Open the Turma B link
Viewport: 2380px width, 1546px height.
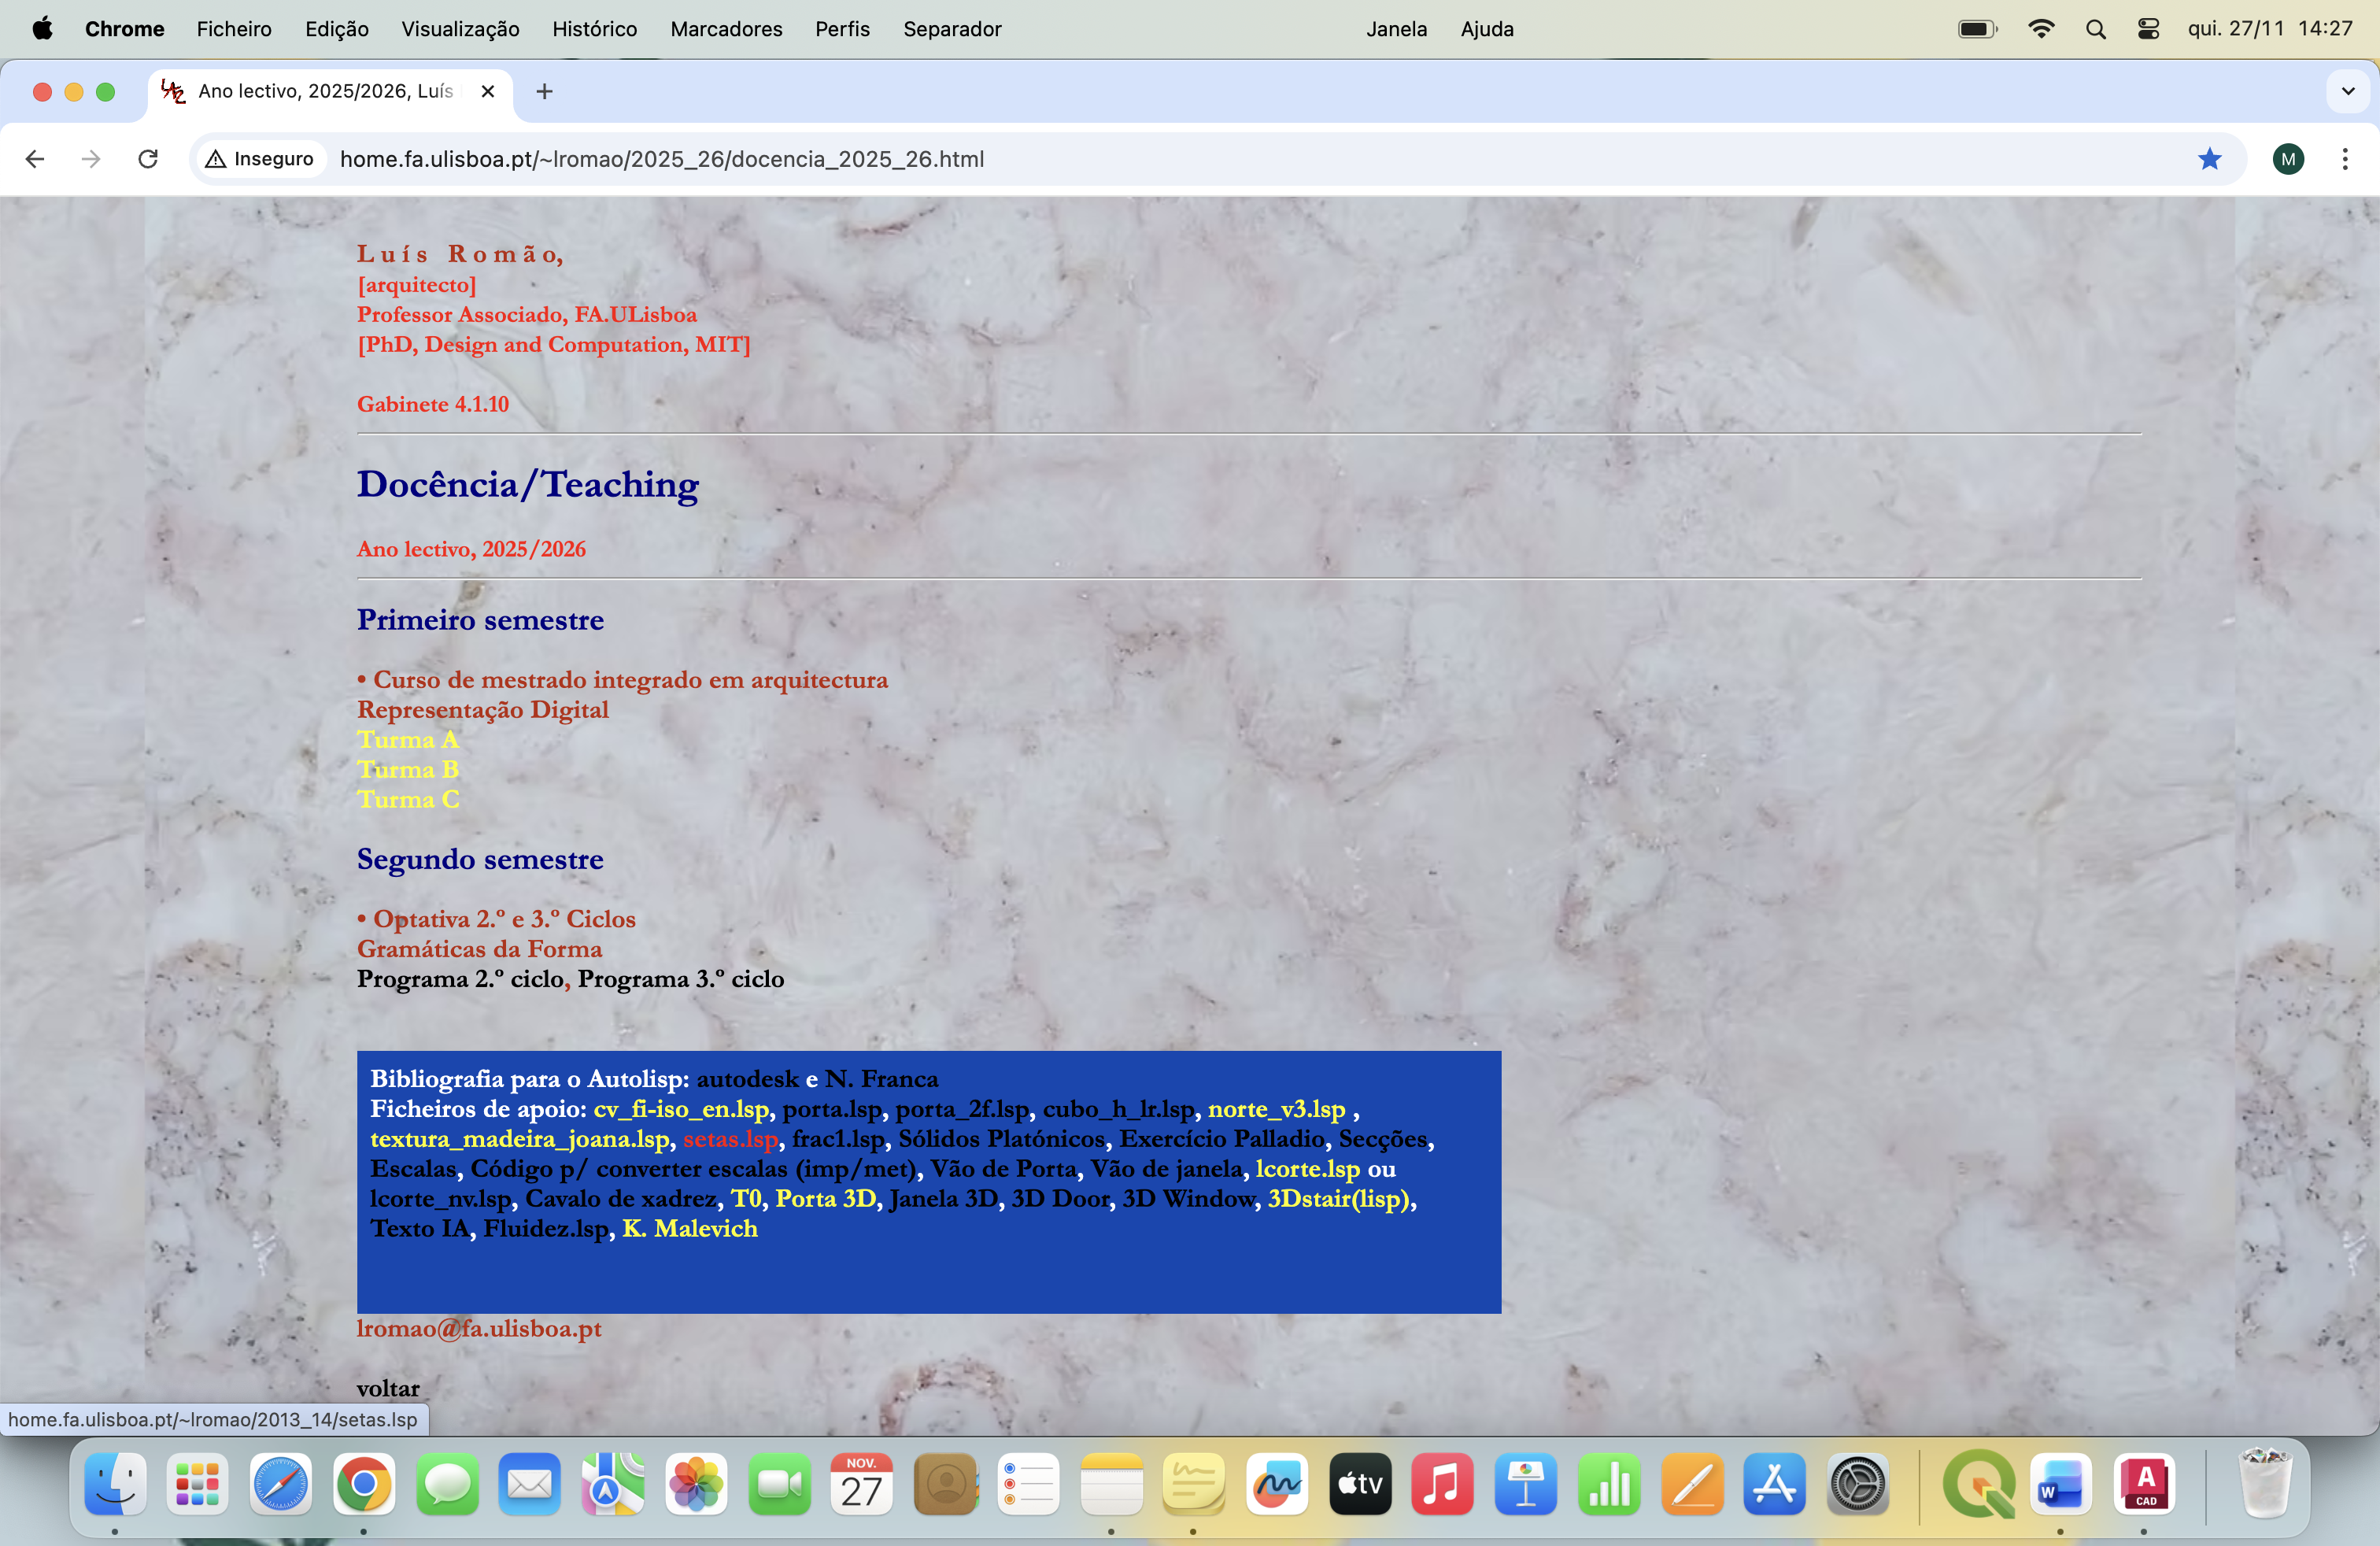tap(408, 769)
